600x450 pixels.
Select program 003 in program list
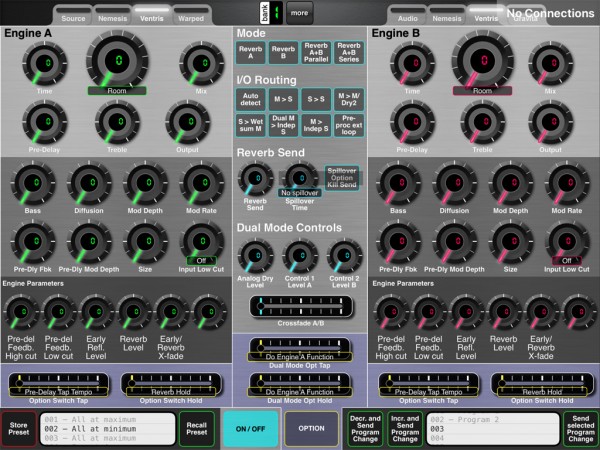point(493,429)
